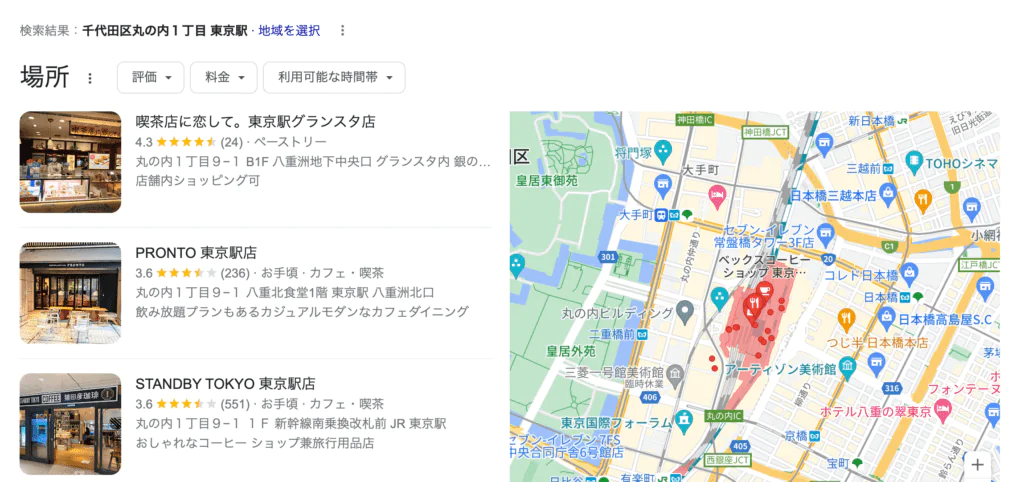This screenshot has height=482, width=1024.
Task: Open the 料金 price filter dropdown
Action: [x=224, y=78]
